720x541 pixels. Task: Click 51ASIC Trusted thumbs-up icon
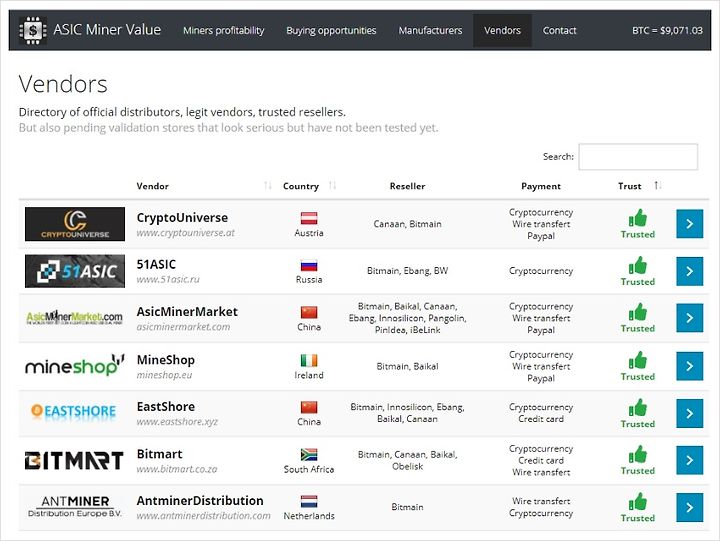click(638, 265)
